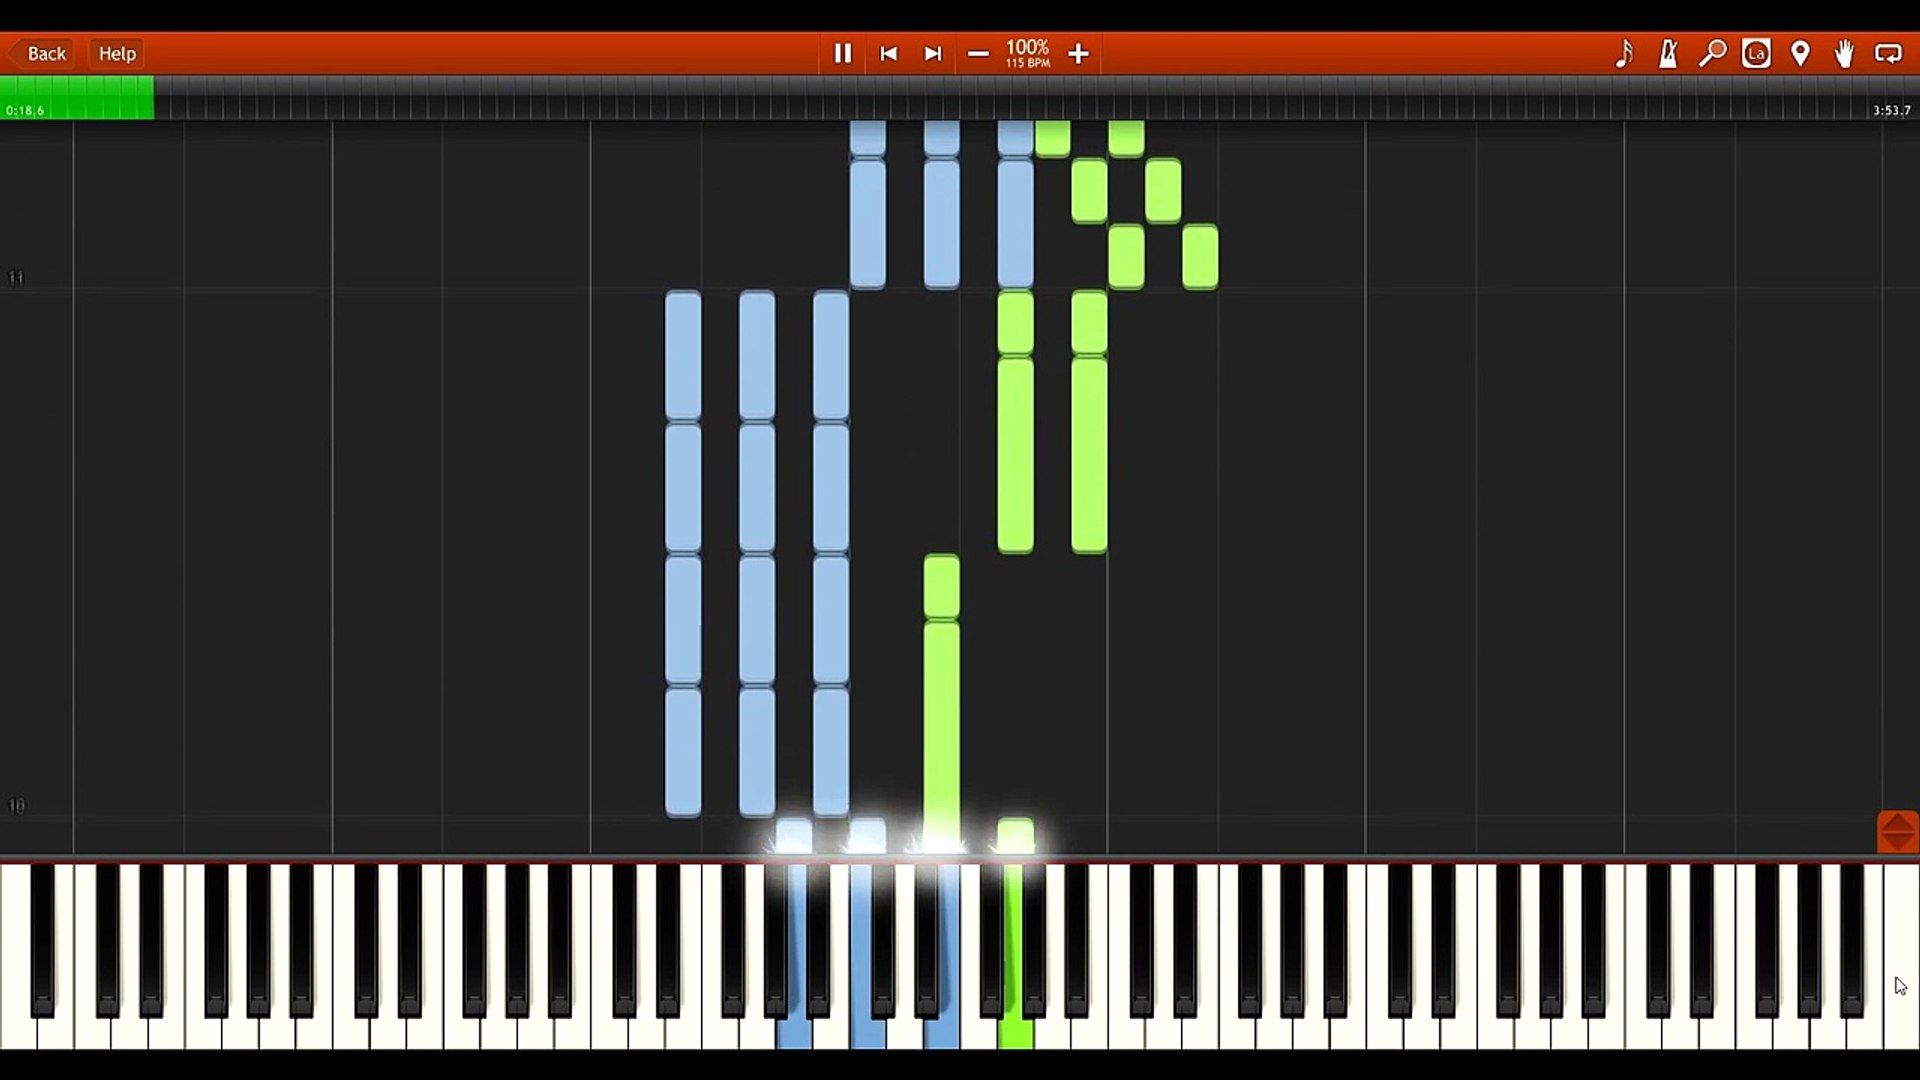Decrease speed with the minus button

coord(978,54)
